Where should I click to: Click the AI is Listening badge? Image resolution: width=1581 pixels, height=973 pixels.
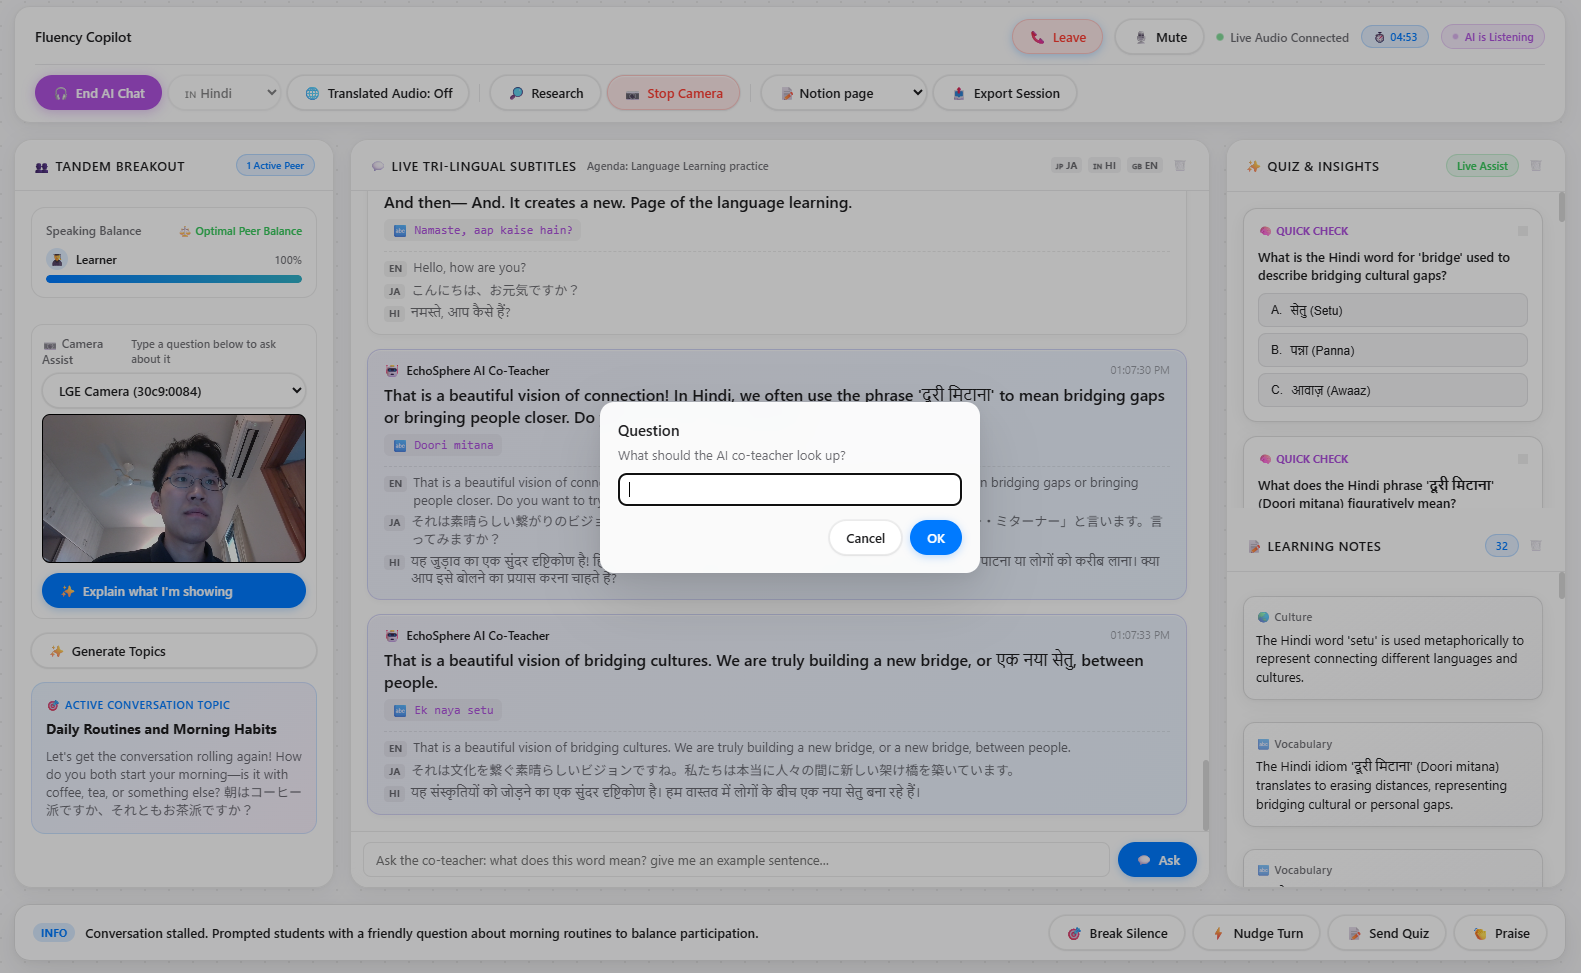tap(1493, 37)
